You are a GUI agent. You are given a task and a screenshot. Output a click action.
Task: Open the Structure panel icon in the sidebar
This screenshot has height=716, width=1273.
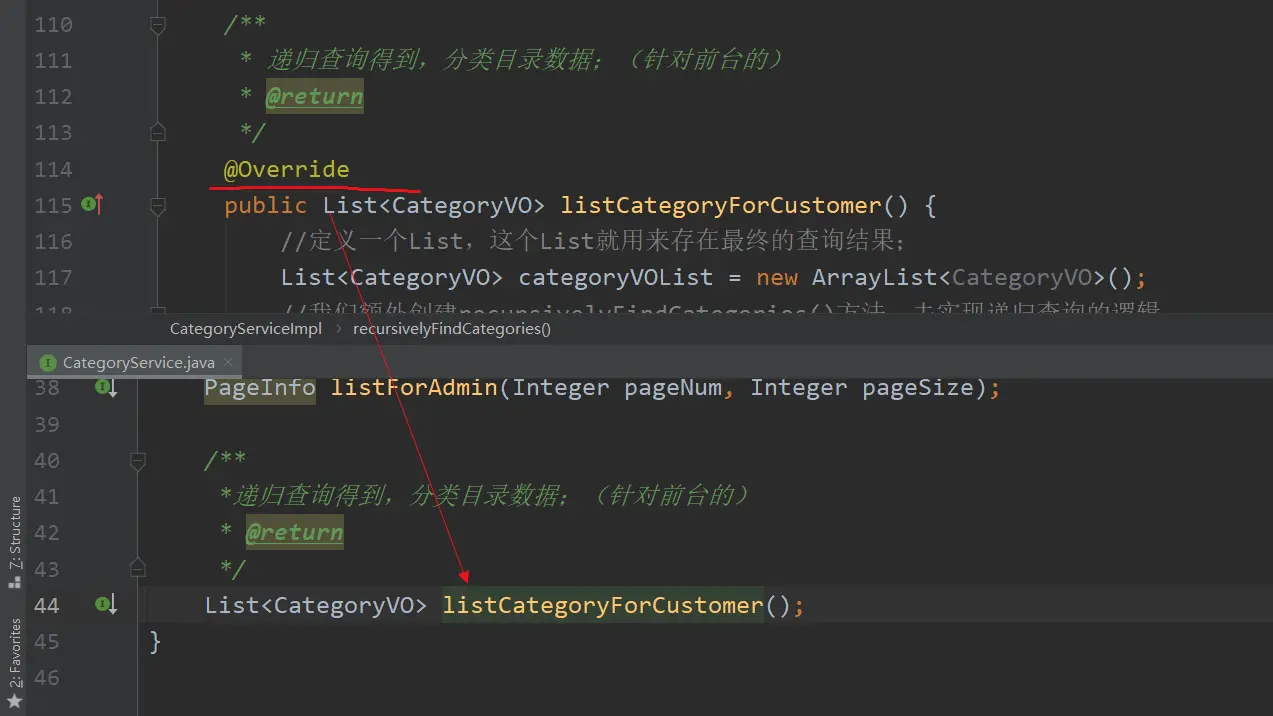pos(14,581)
